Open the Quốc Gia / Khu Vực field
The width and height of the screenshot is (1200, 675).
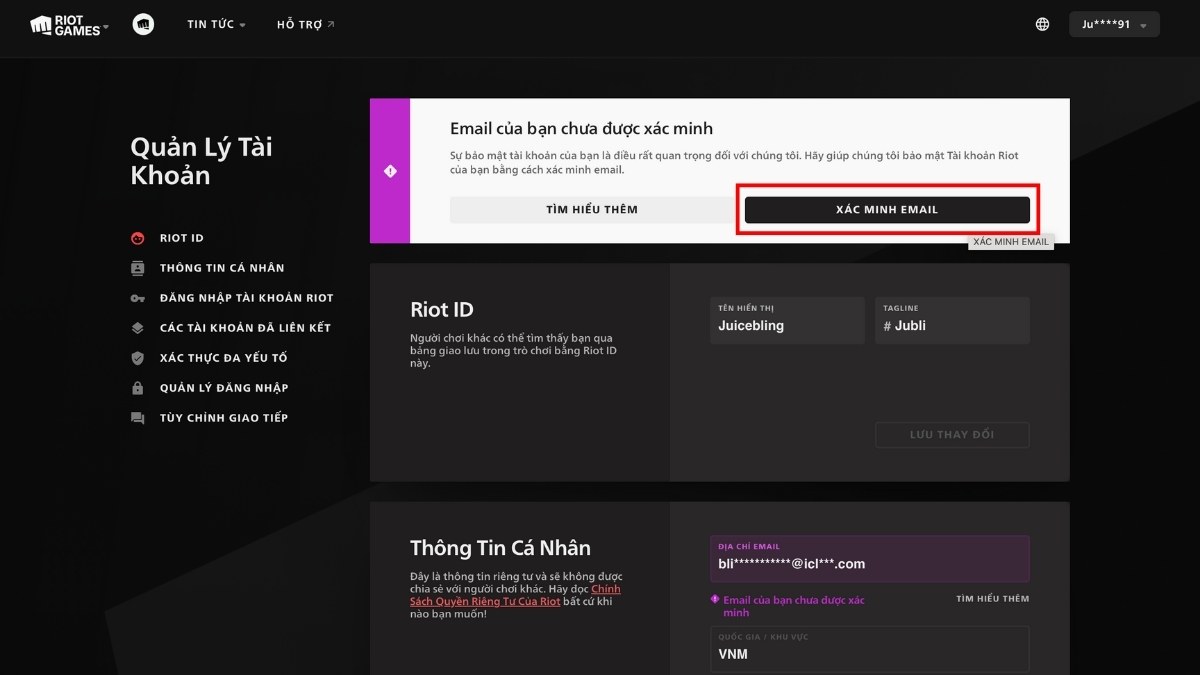pos(869,649)
